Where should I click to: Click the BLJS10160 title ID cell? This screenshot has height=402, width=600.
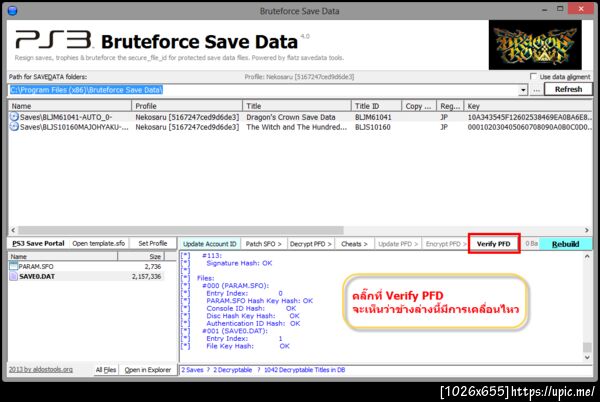373,127
